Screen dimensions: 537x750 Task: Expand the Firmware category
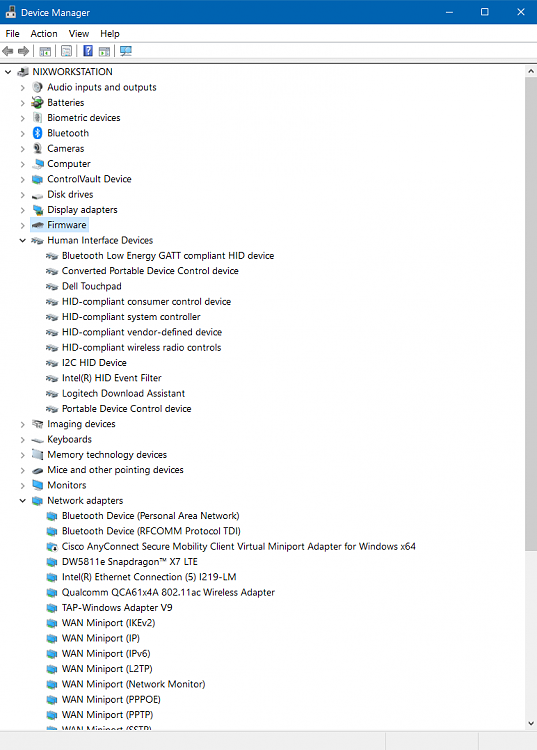pyautogui.click(x=22, y=225)
